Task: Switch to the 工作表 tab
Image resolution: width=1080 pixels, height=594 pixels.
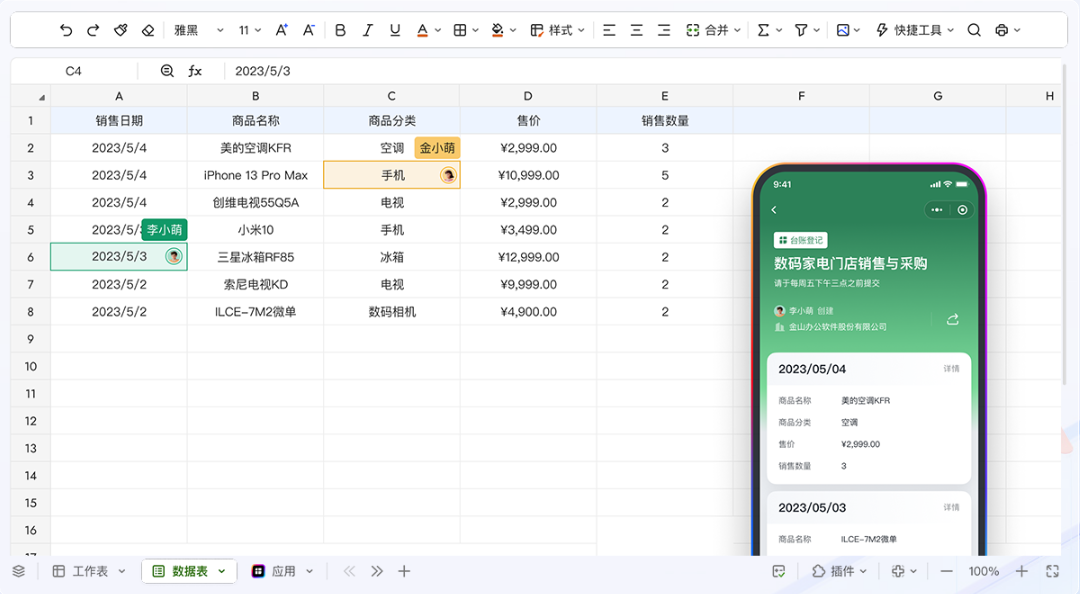Action: [x=89, y=571]
